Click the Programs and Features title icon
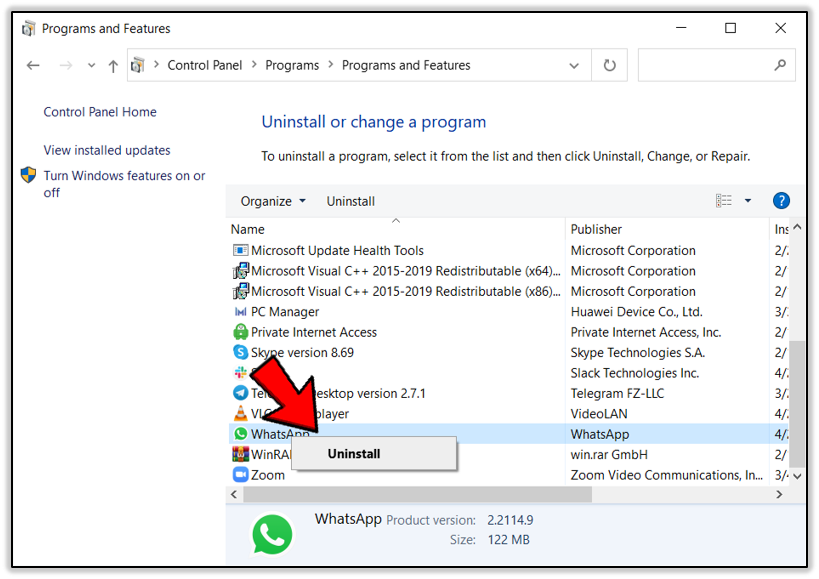Image resolution: width=819 pixels, height=579 pixels. (28, 28)
